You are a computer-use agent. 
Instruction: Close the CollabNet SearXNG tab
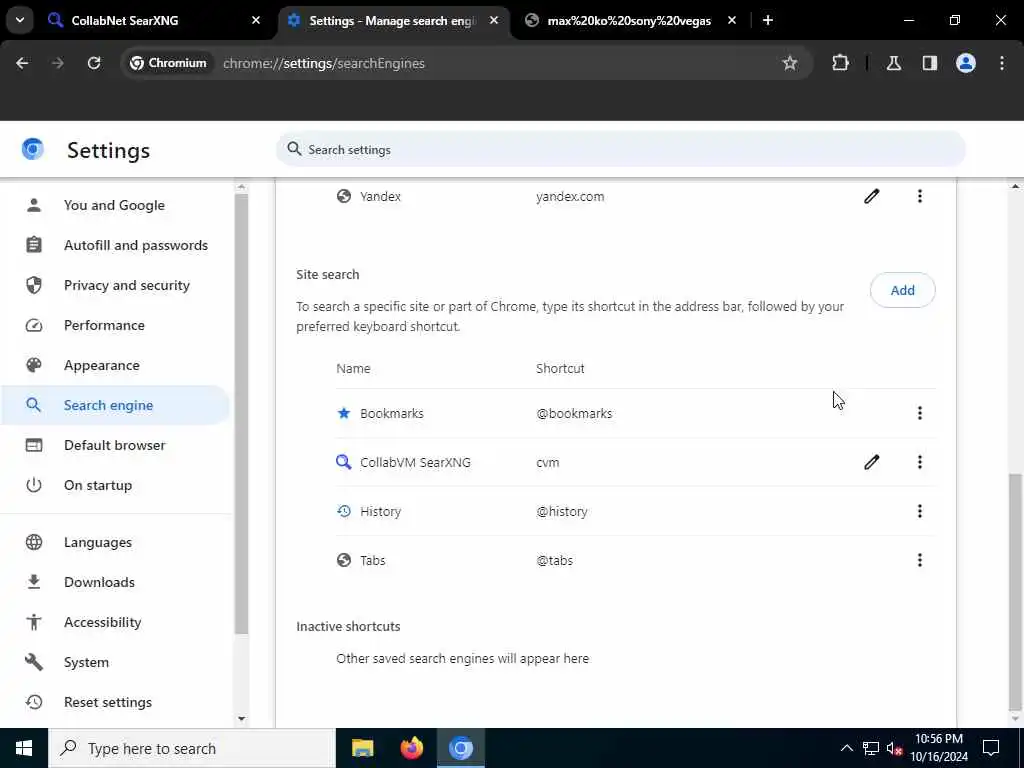(256, 21)
